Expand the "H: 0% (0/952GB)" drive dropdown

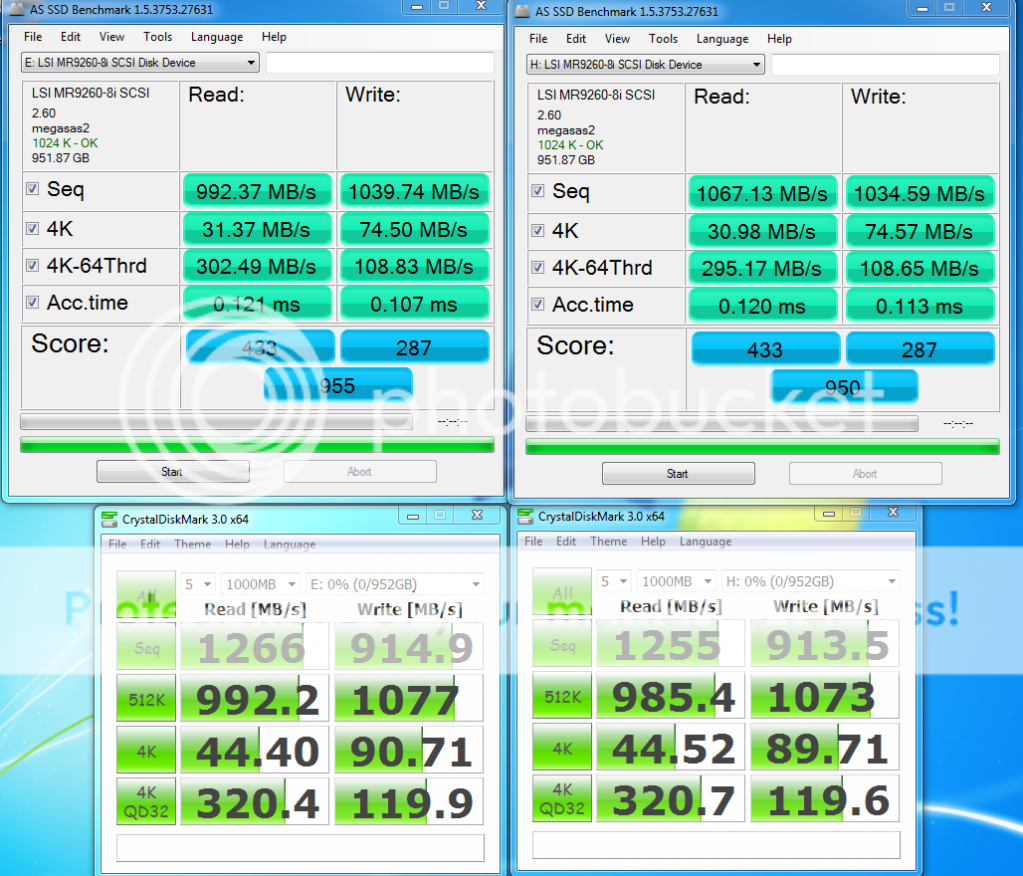coord(811,581)
